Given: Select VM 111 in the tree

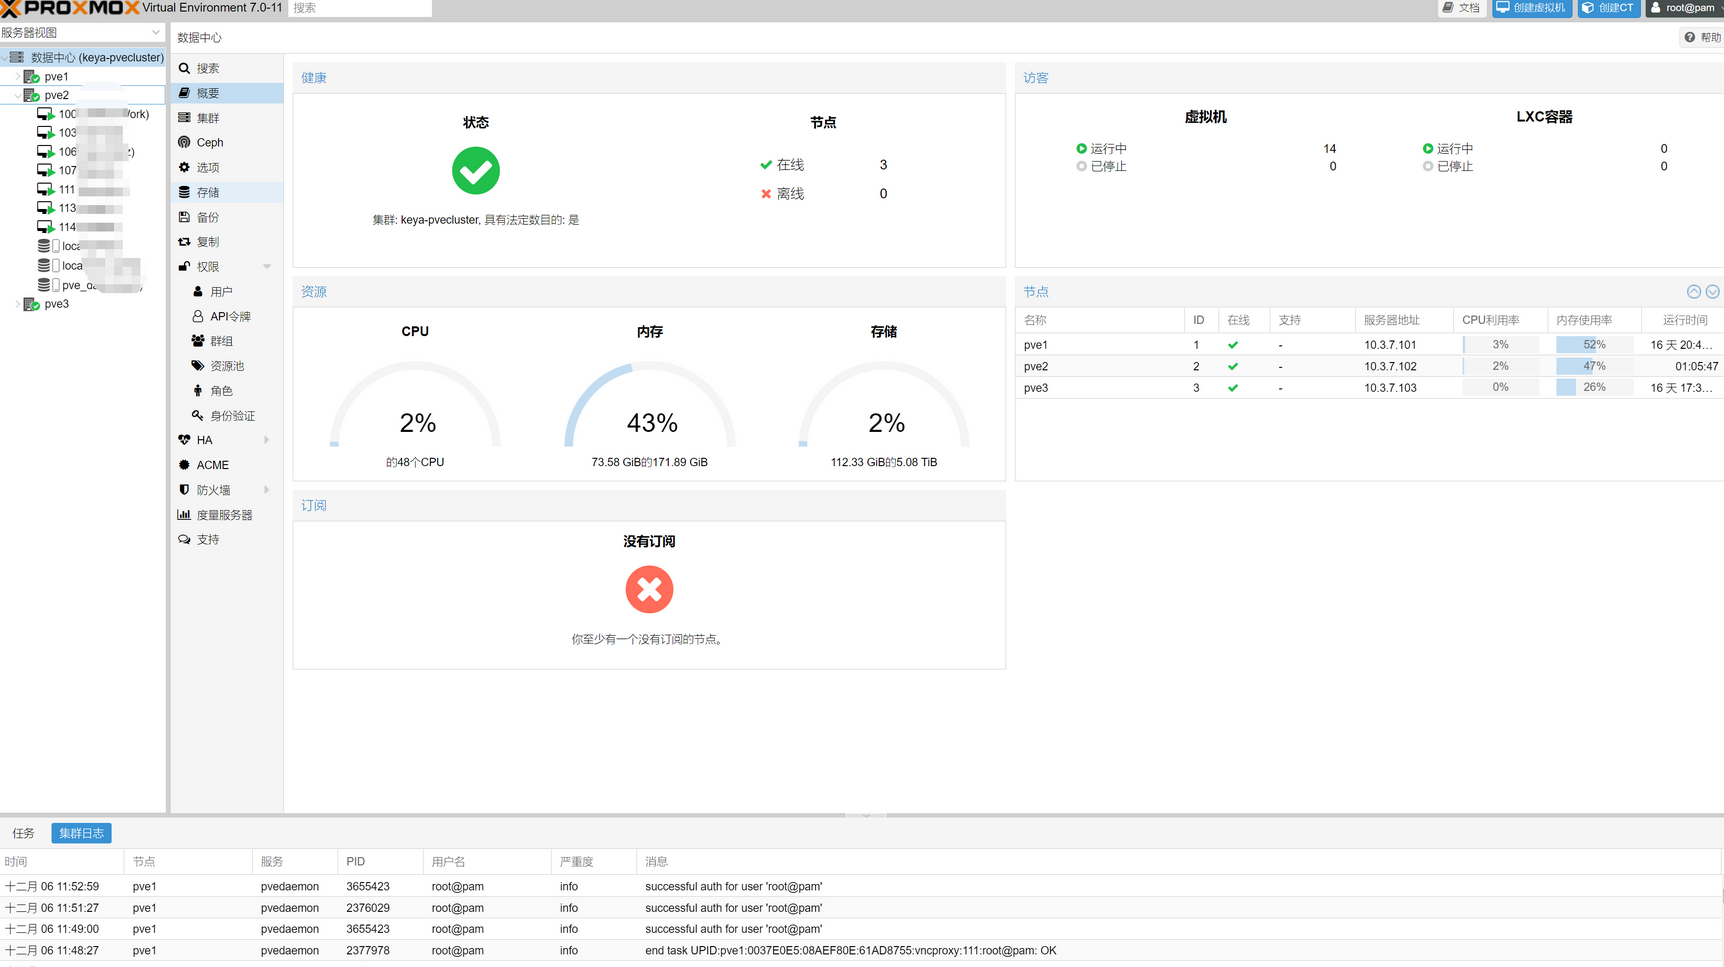Looking at the screenshot, I should (x=83, y=190).
